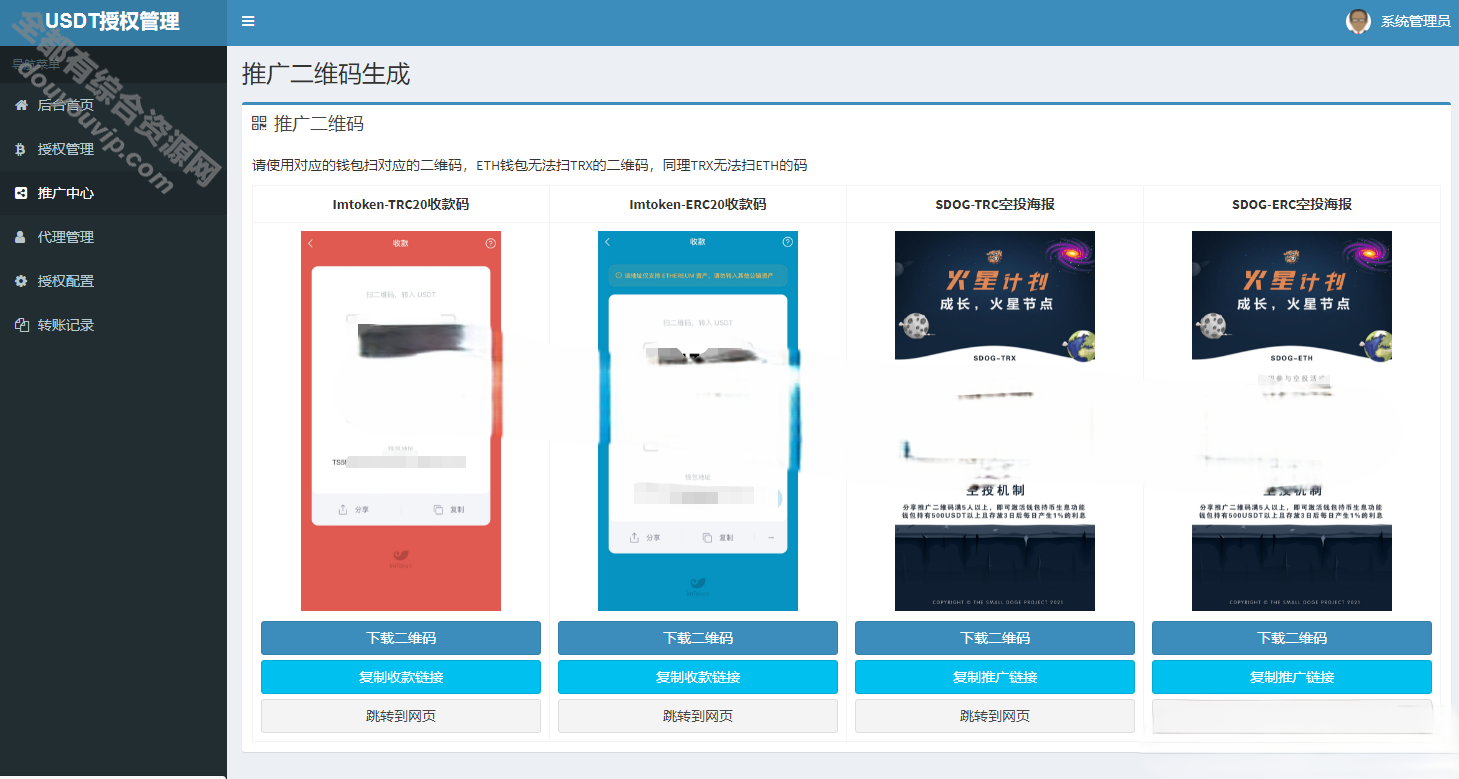Copy the payment link for Imtoken-TRC20
Viewport: 1459px width, 779px height.
[x=401, y=677]
